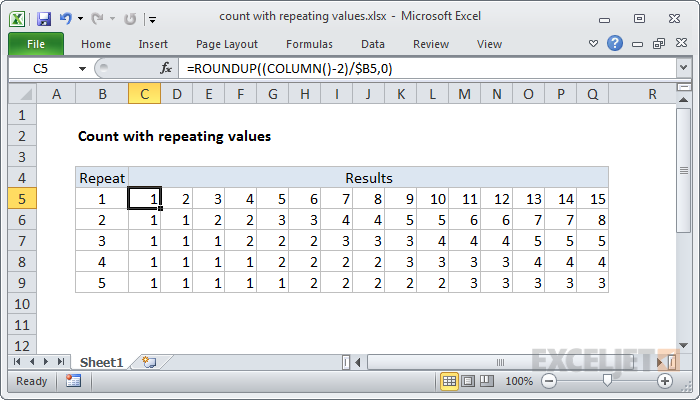Click the formula bar with ROUNDUP formula
The image size is (700, 400).
427,69
